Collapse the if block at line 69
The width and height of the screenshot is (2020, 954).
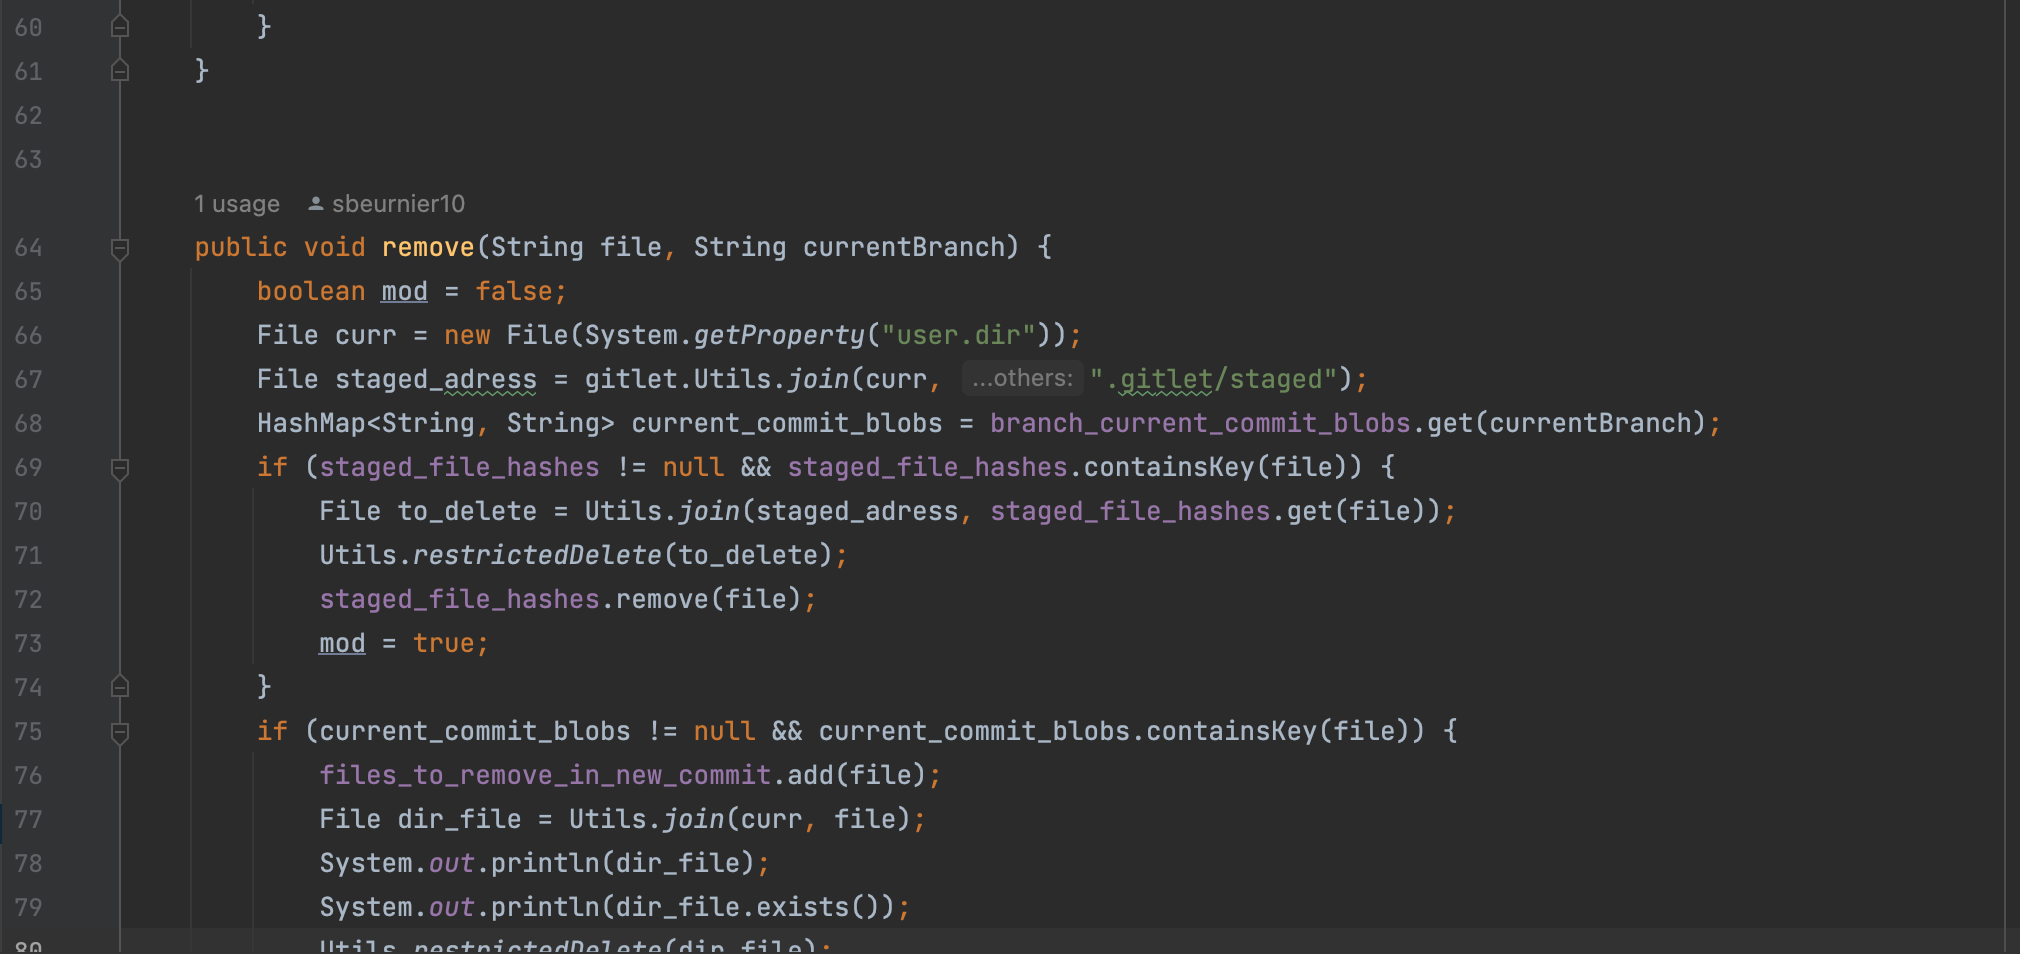click(120, 468)
